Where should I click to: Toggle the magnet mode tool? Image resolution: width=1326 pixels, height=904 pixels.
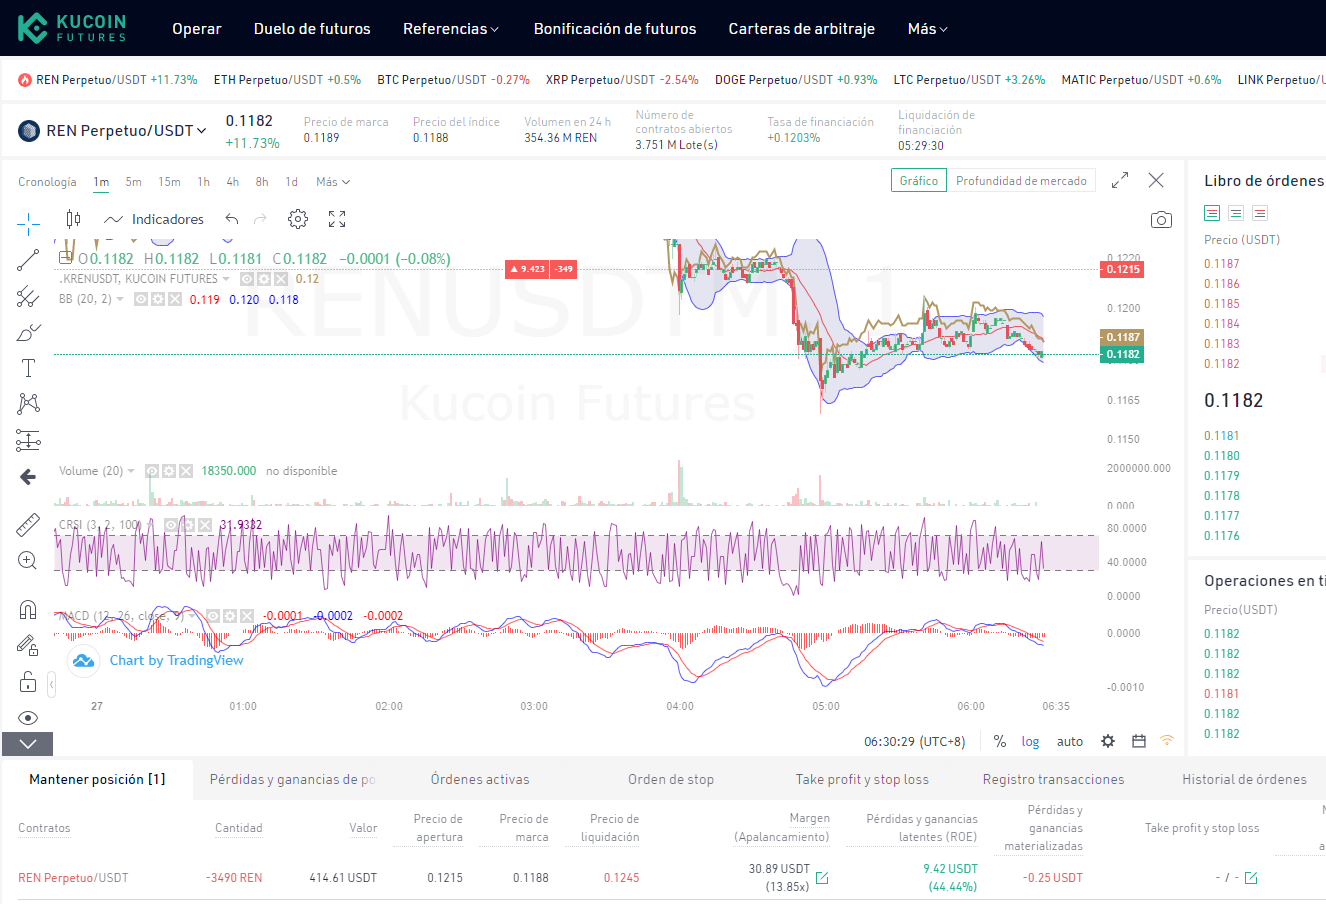tap(28, 609)
